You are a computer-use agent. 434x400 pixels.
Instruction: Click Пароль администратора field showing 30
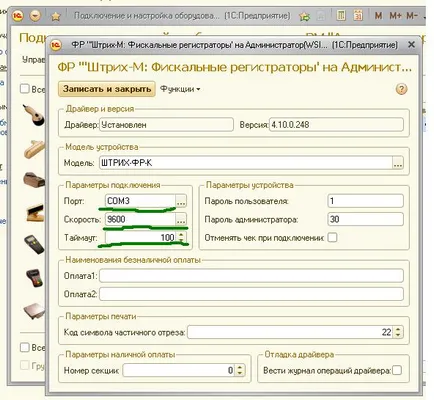pyautogui.click(x=365, y=219)
